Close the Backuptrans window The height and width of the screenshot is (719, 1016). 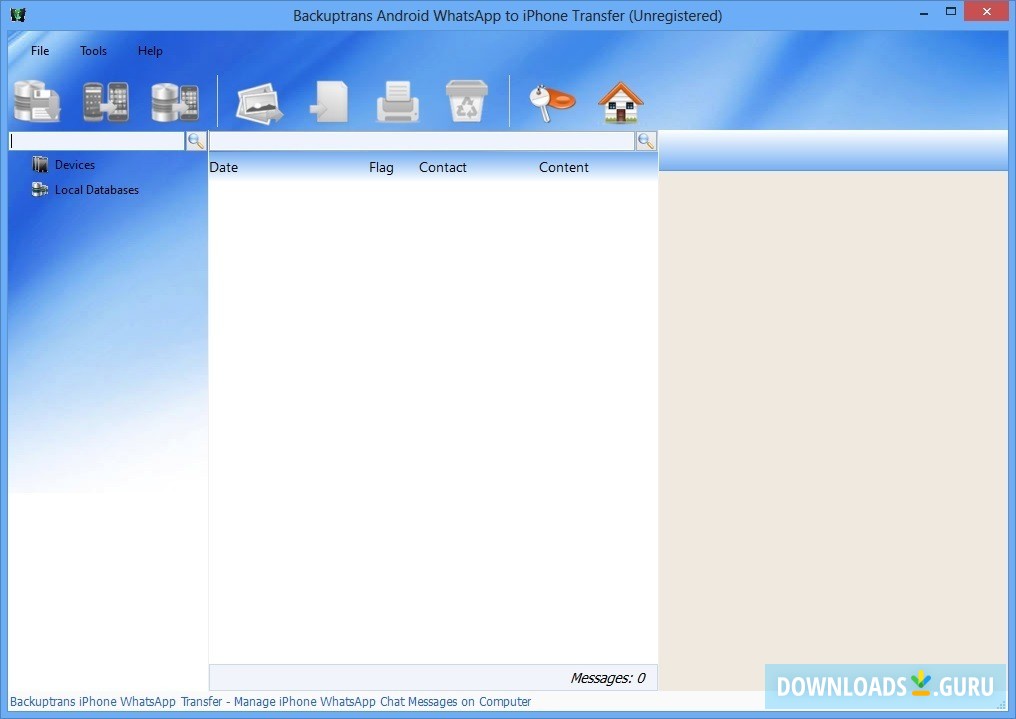tap(986, 12)
